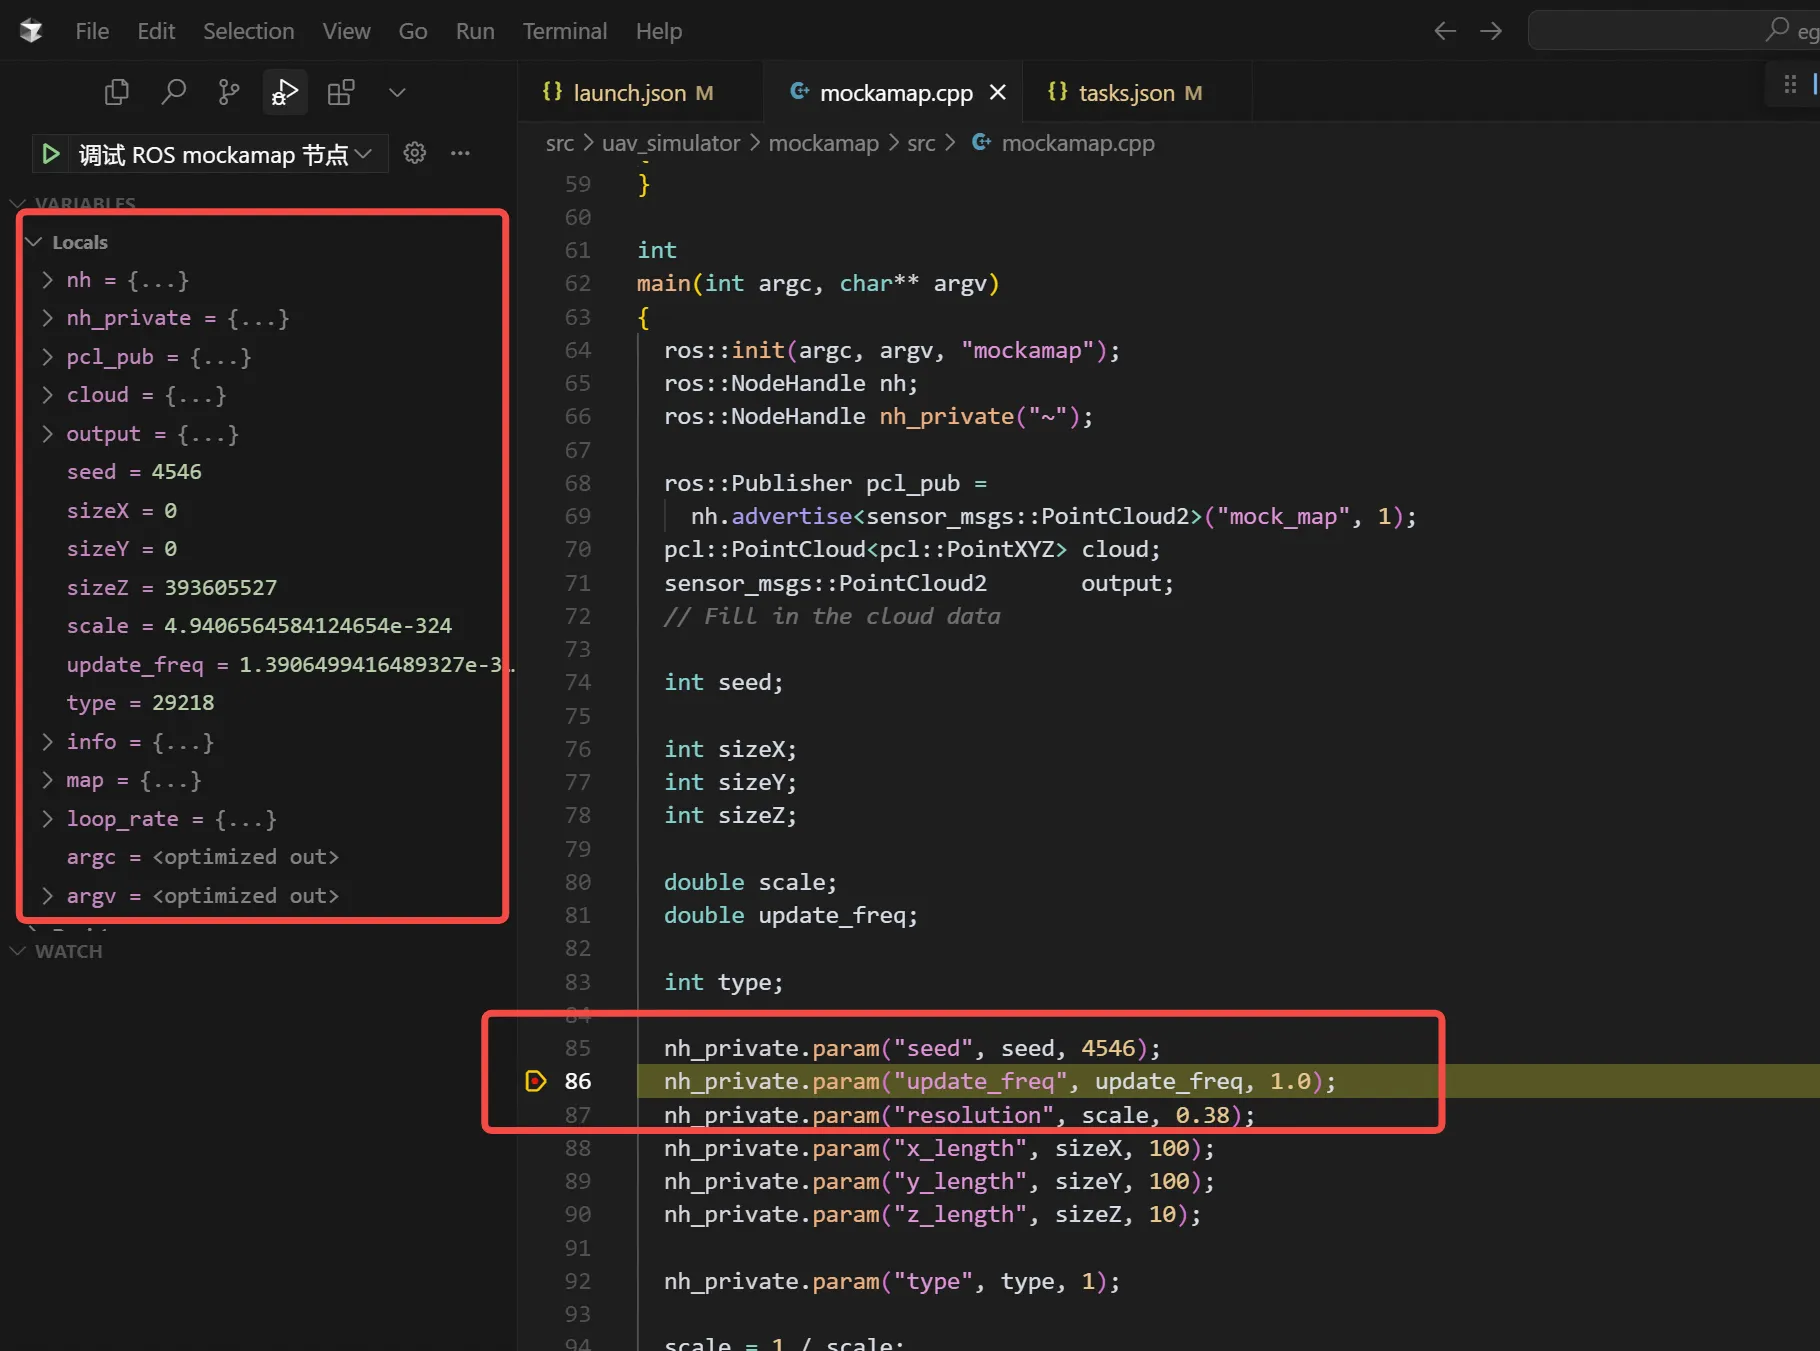
Task: Select the scale variable row
Action: click(x=262, y=626)
